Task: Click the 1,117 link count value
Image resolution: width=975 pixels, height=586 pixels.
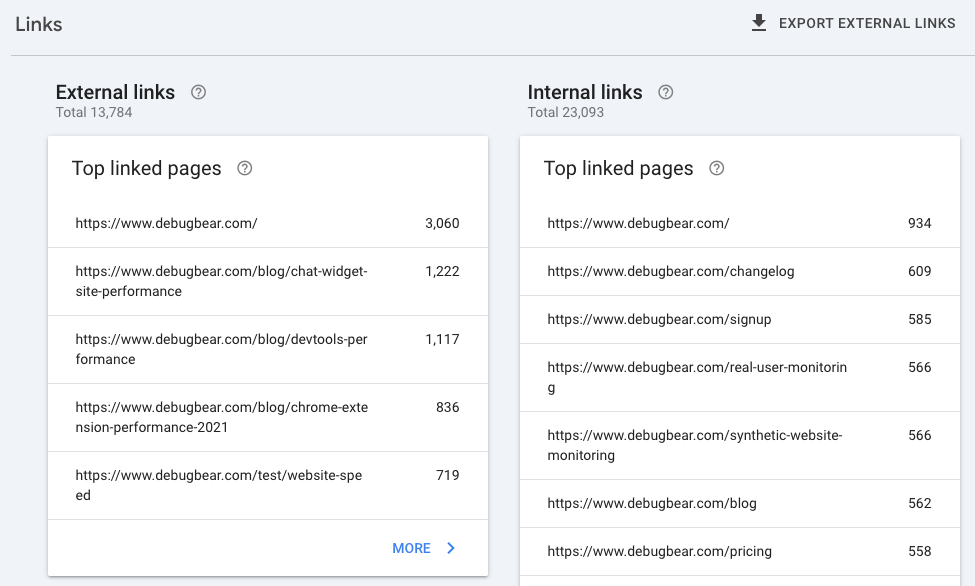Action: [x=442, y=339]
